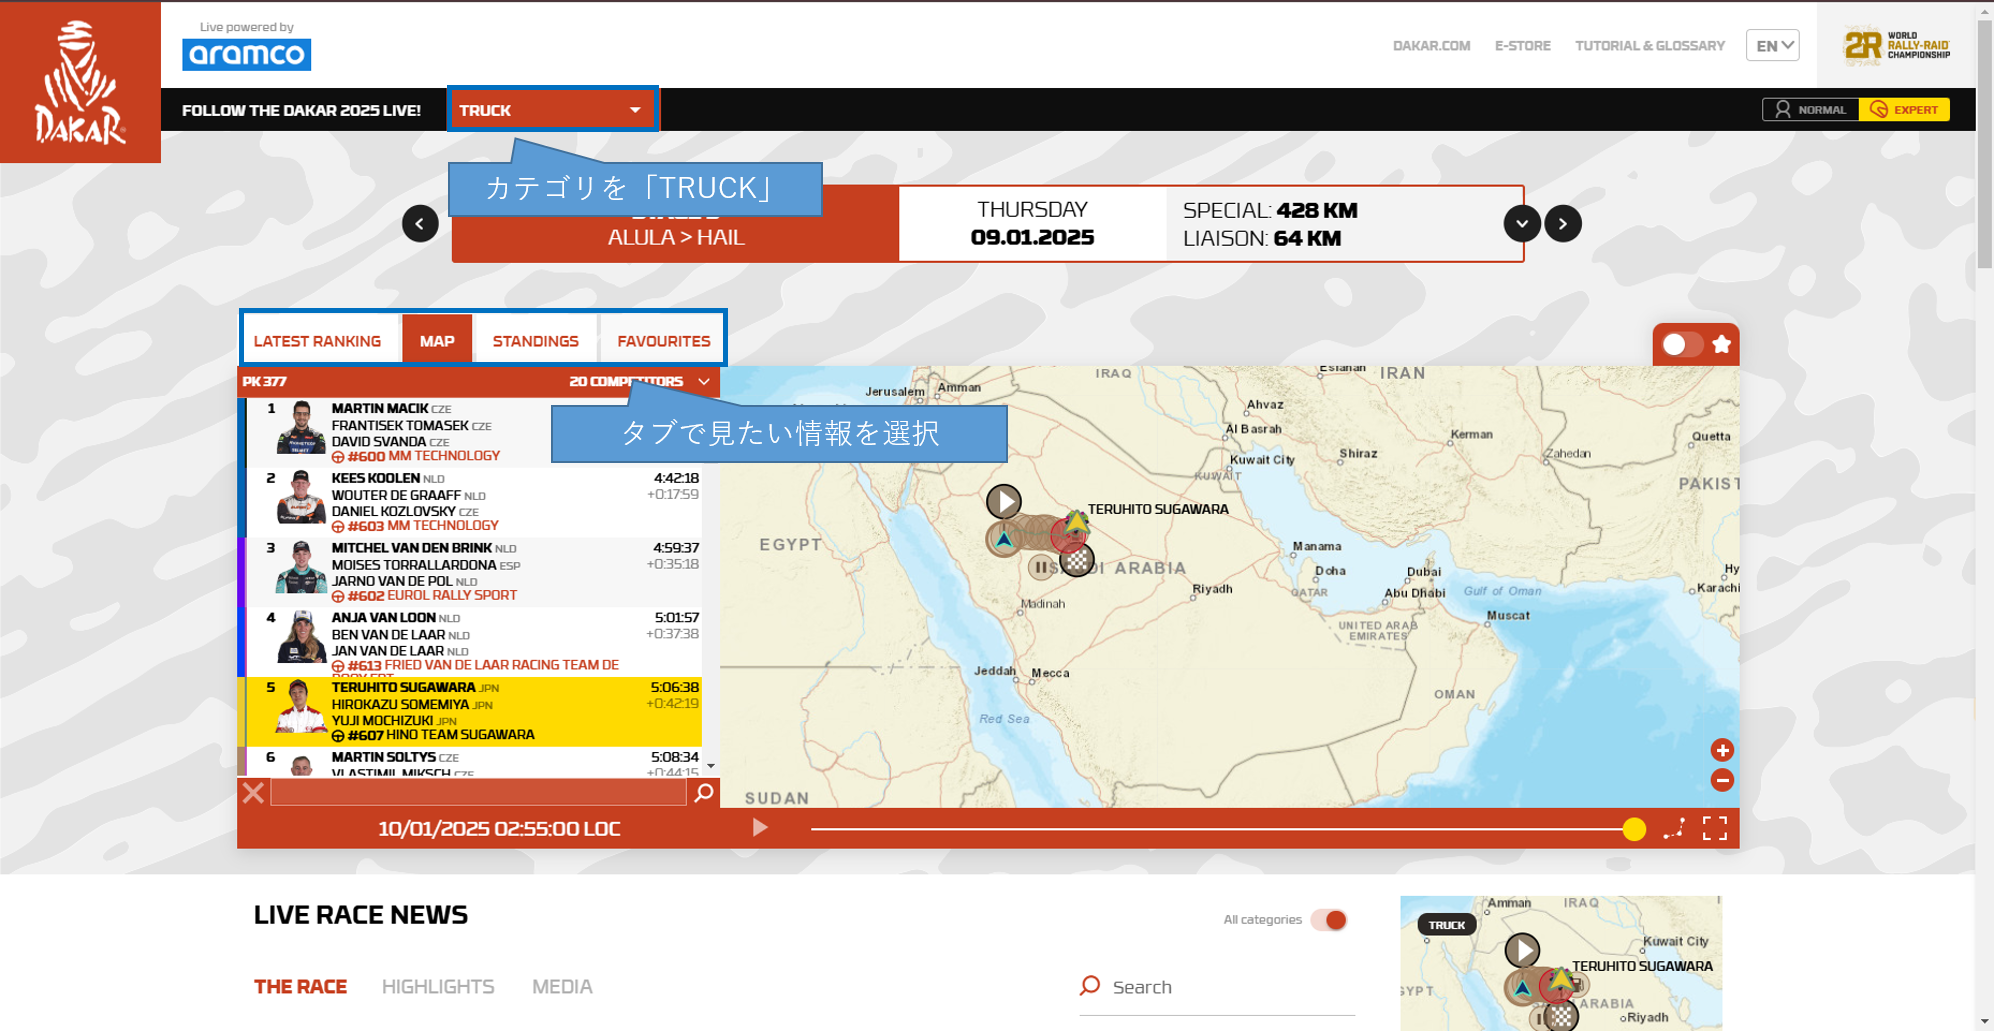Screen dimensions: 1994x1031
Task: Visit the DAKAR.COM link
Action: pyautogui.click(x=1431, y=46)
